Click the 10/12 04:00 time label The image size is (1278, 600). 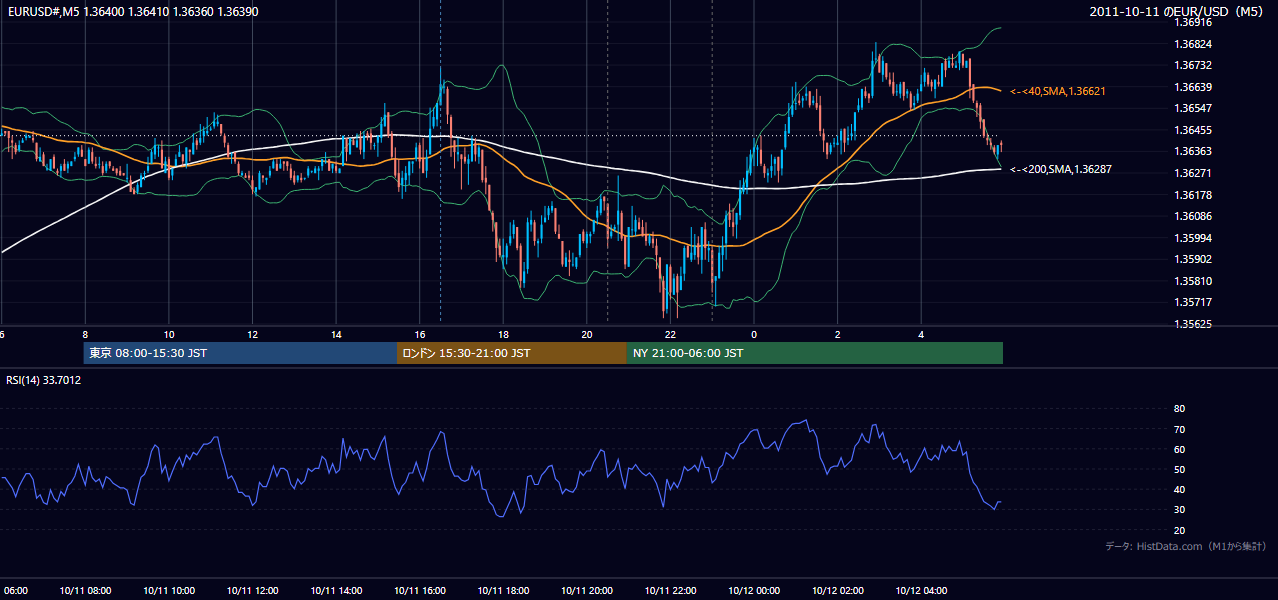coord(921,591)
